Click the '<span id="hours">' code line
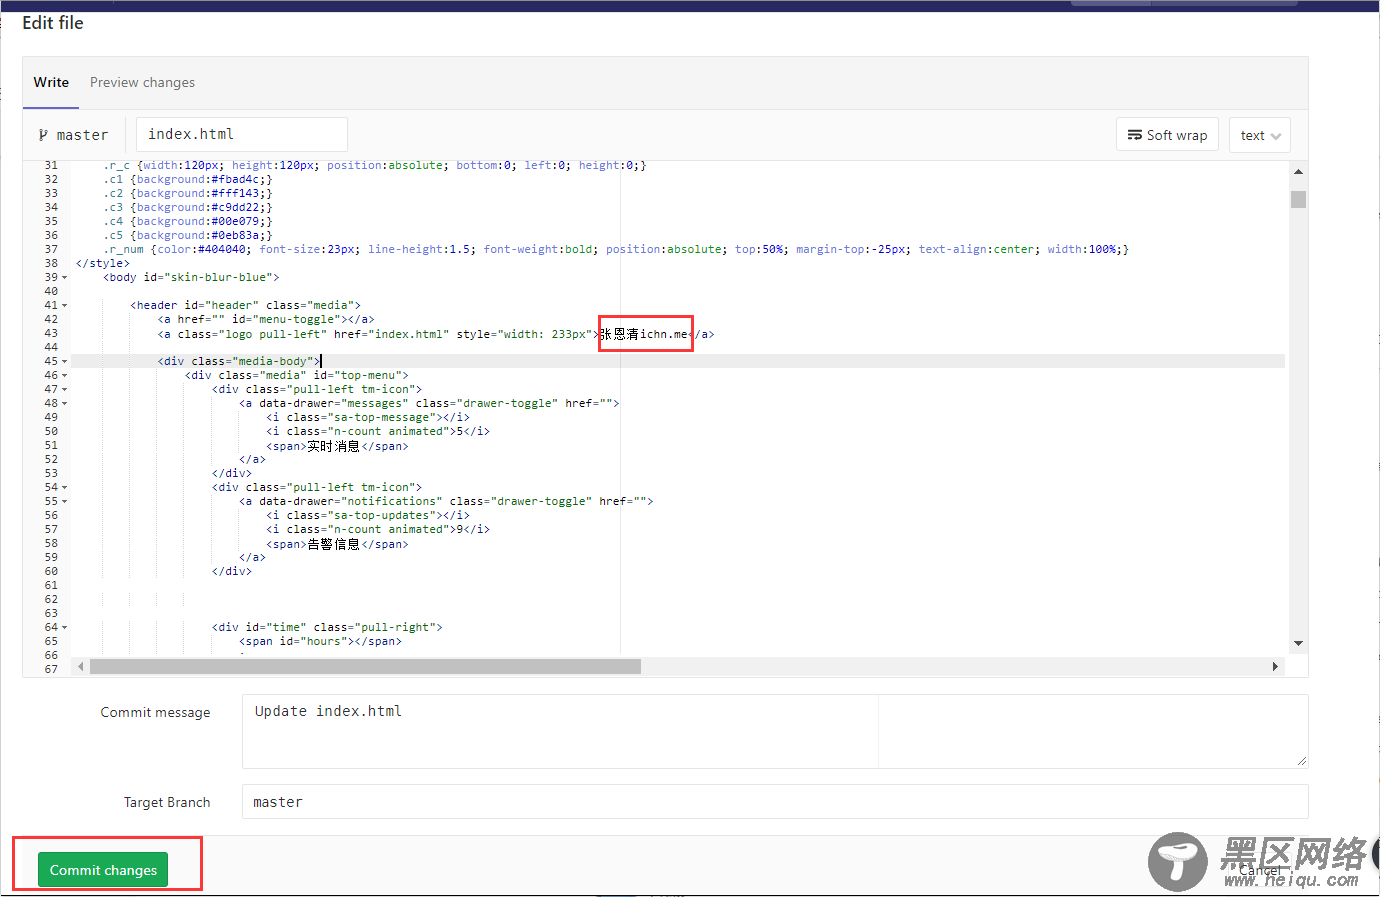1380x897 pixels. click(320, 642)
